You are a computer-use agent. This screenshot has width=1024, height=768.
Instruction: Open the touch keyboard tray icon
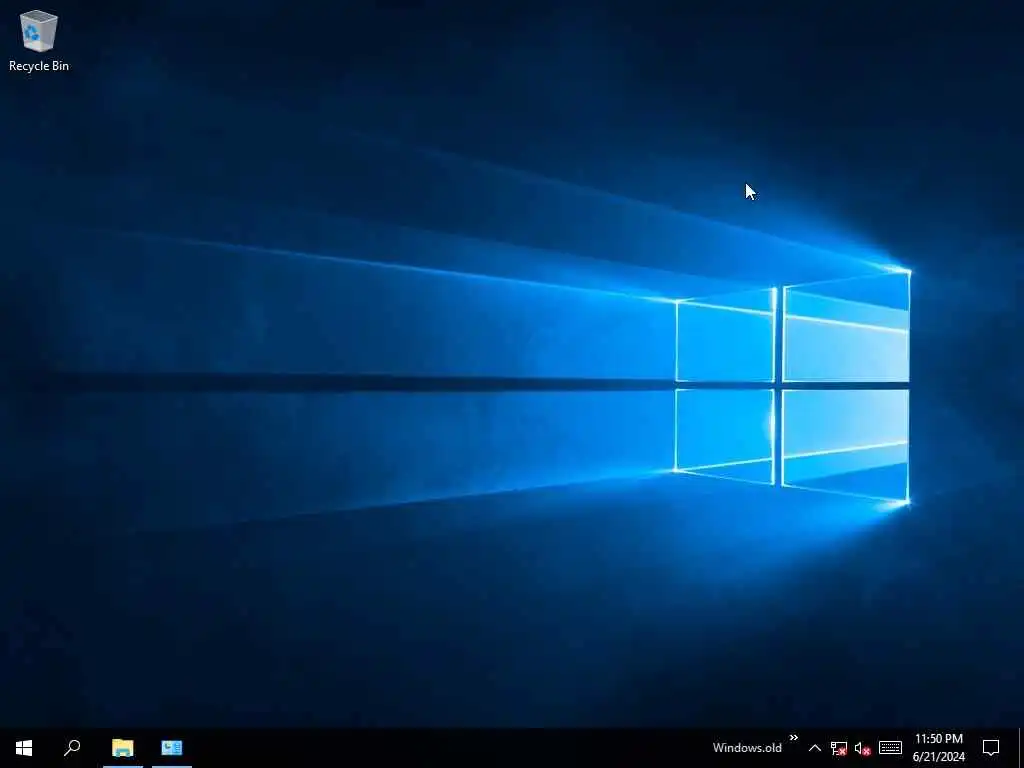point(890,748)
